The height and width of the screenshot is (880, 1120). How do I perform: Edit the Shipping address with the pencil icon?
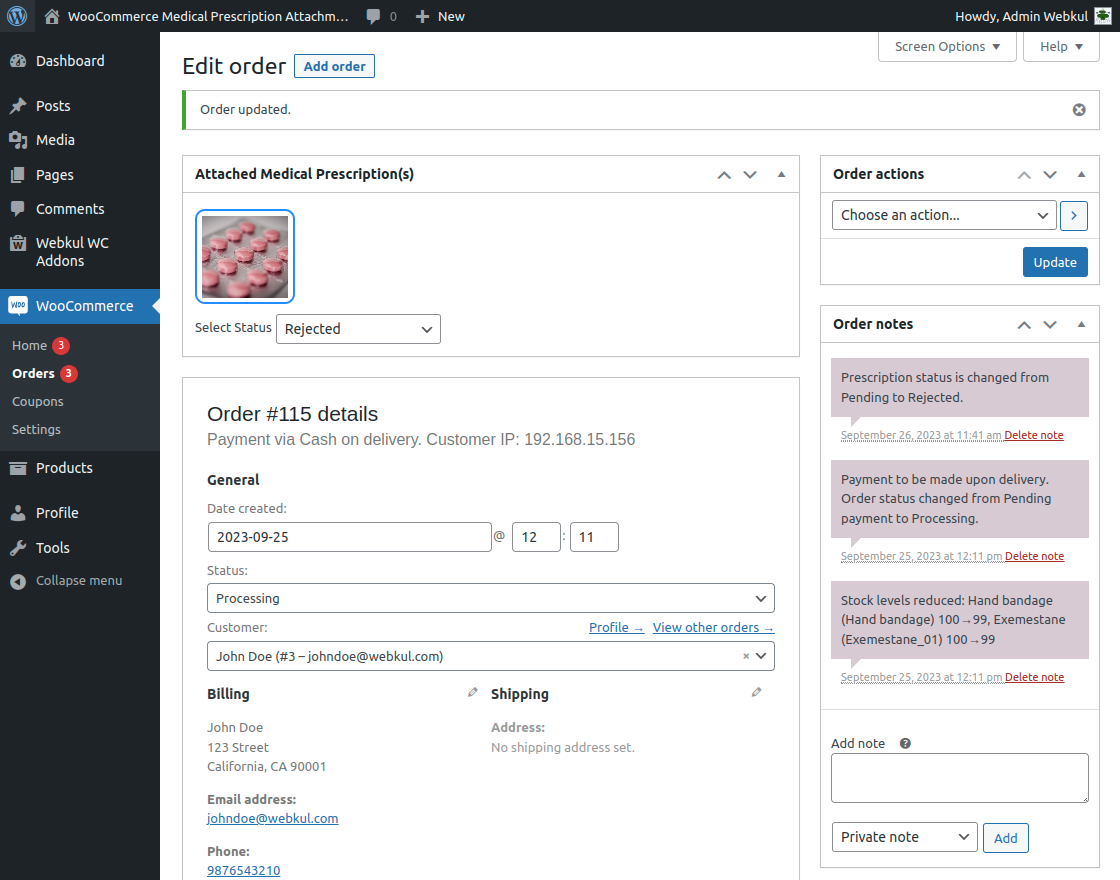click(756, 691)
